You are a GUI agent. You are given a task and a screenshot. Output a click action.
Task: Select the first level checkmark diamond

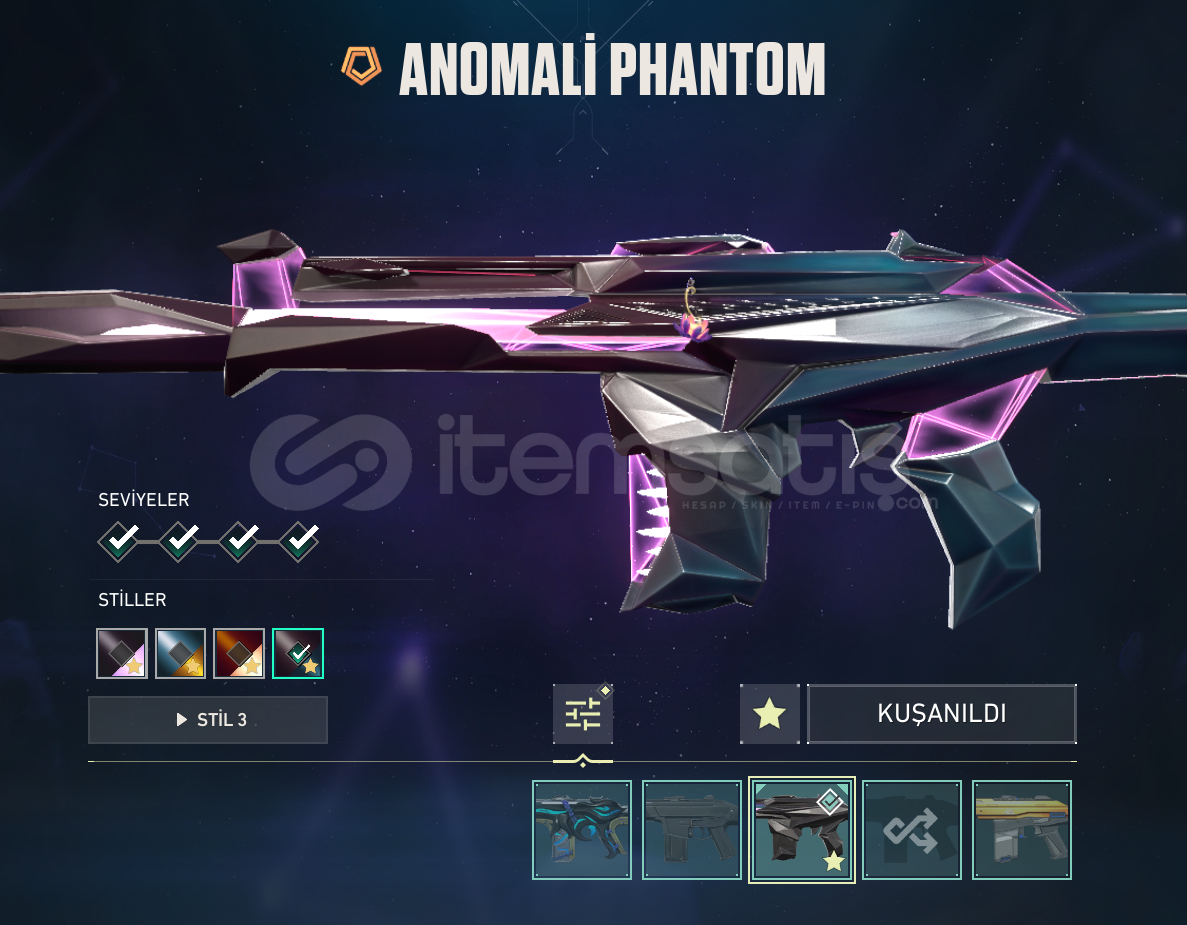119,541
